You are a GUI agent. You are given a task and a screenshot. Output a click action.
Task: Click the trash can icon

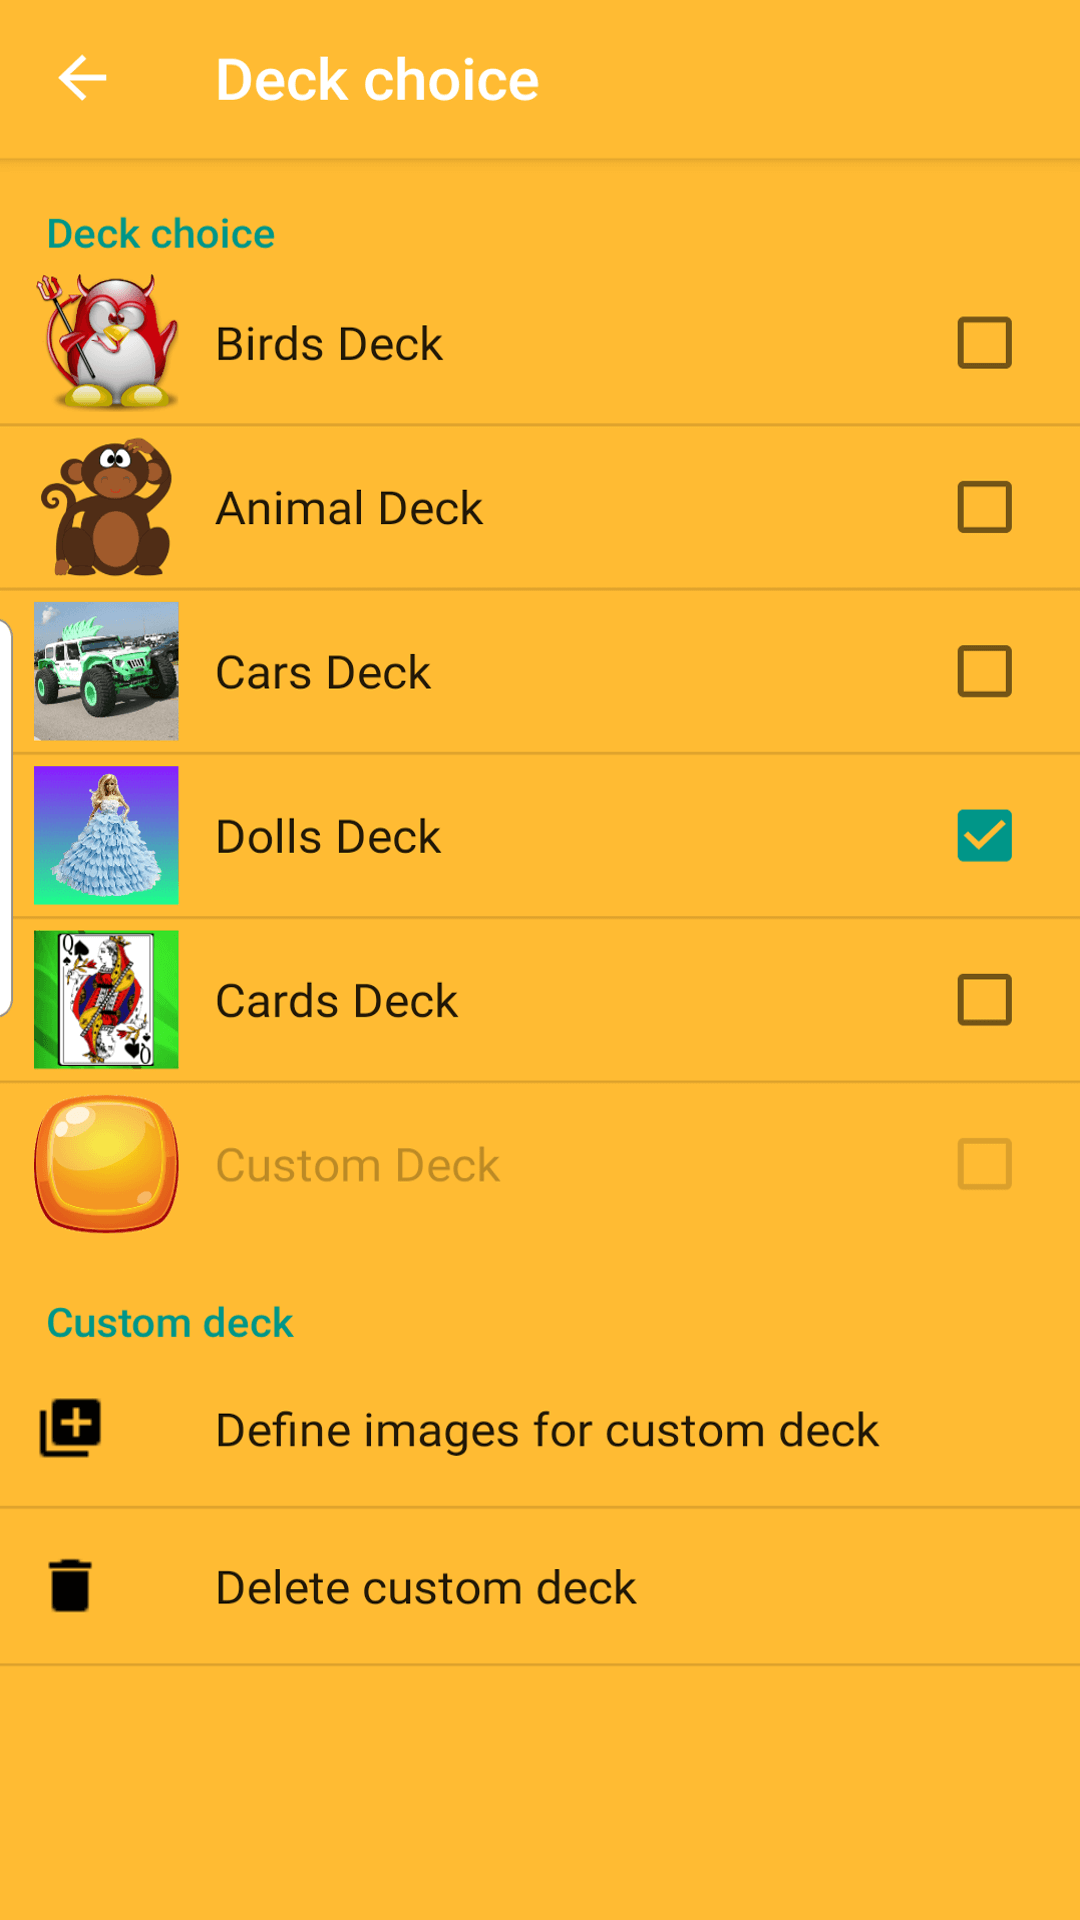[x=70, y=1586]
